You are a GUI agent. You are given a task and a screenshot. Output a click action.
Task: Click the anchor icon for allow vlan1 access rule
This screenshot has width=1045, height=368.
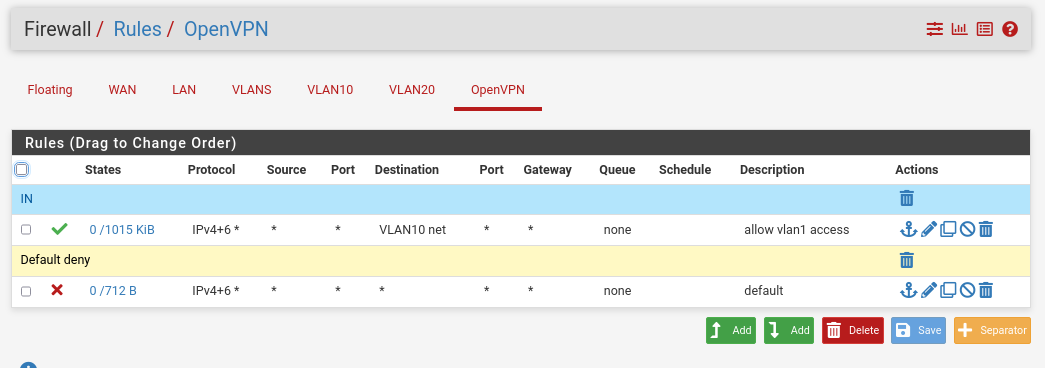[x=908, y=230]
